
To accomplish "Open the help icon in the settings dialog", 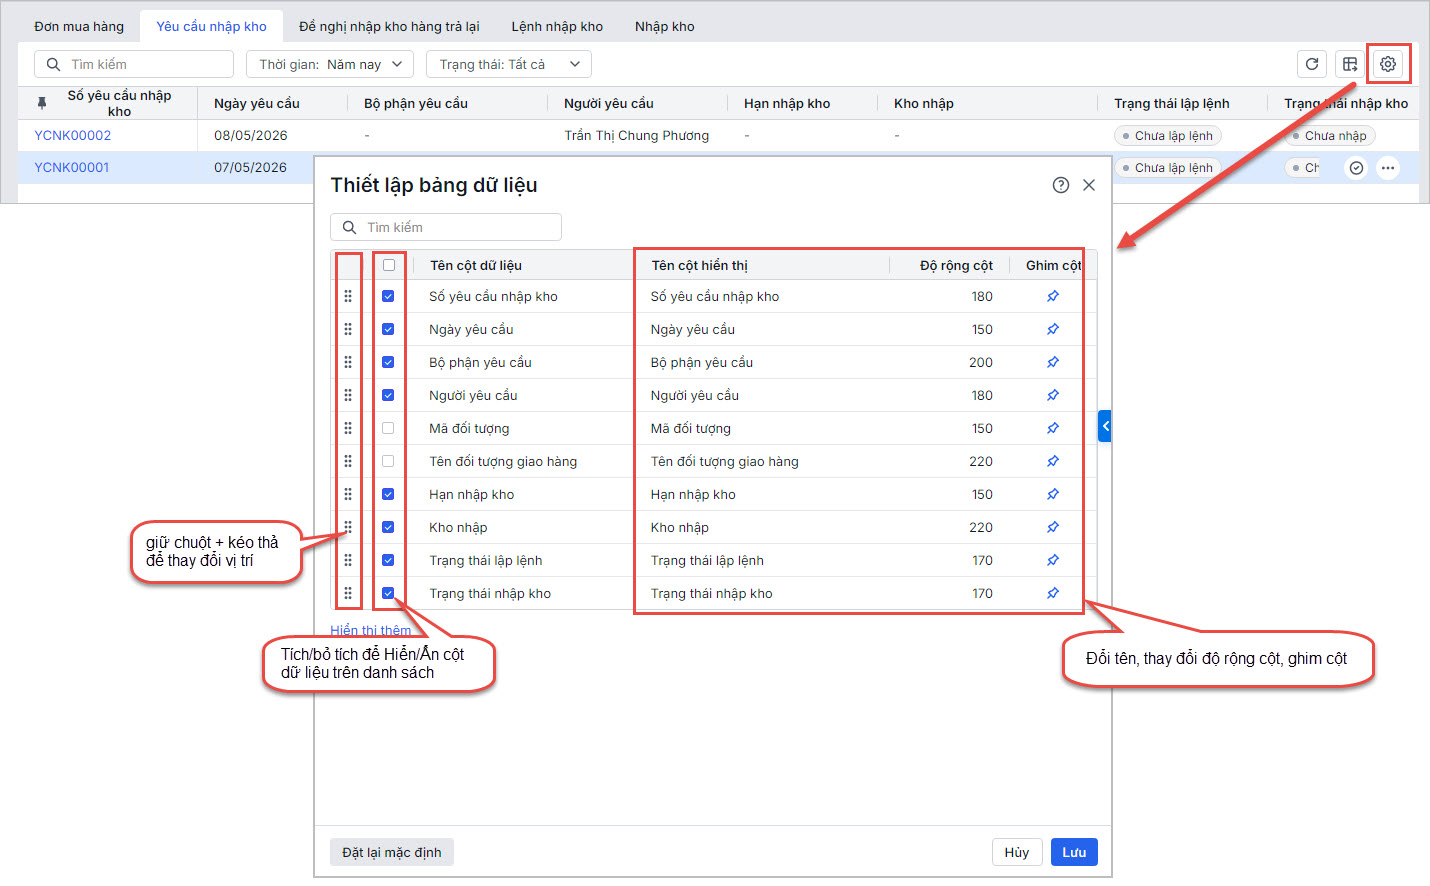I will point(1061,185).
